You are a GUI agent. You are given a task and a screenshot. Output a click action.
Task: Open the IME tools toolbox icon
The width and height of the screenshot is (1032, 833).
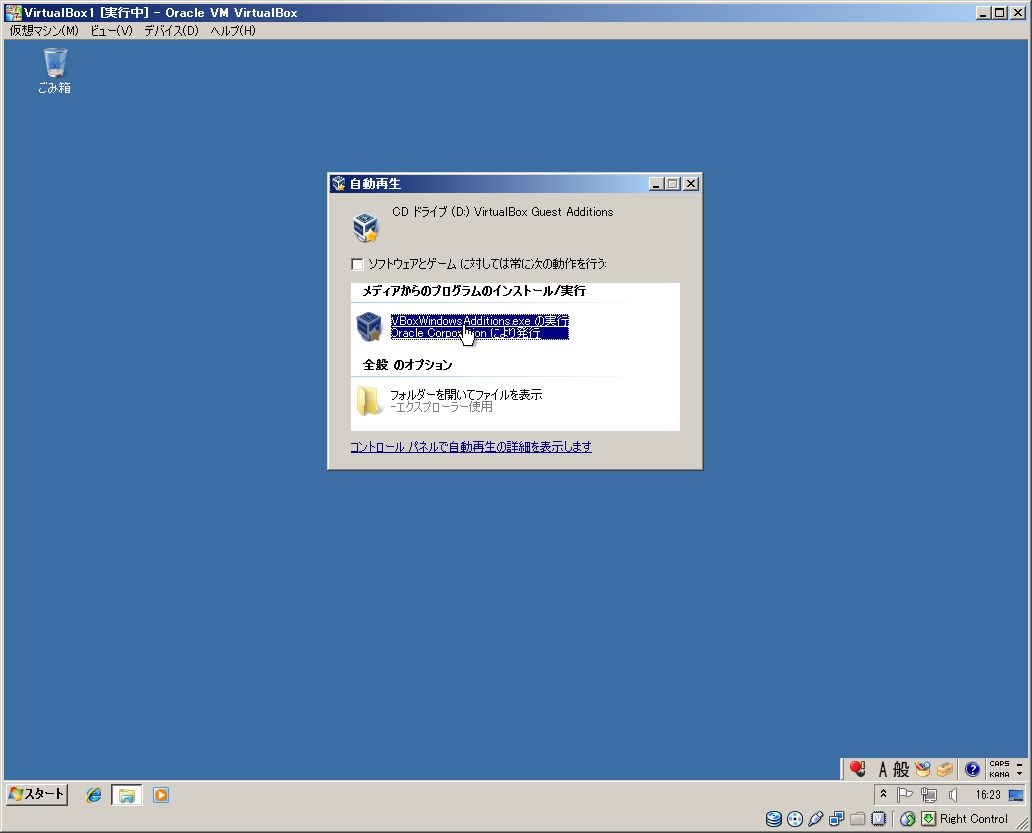[x=944, y=769]
